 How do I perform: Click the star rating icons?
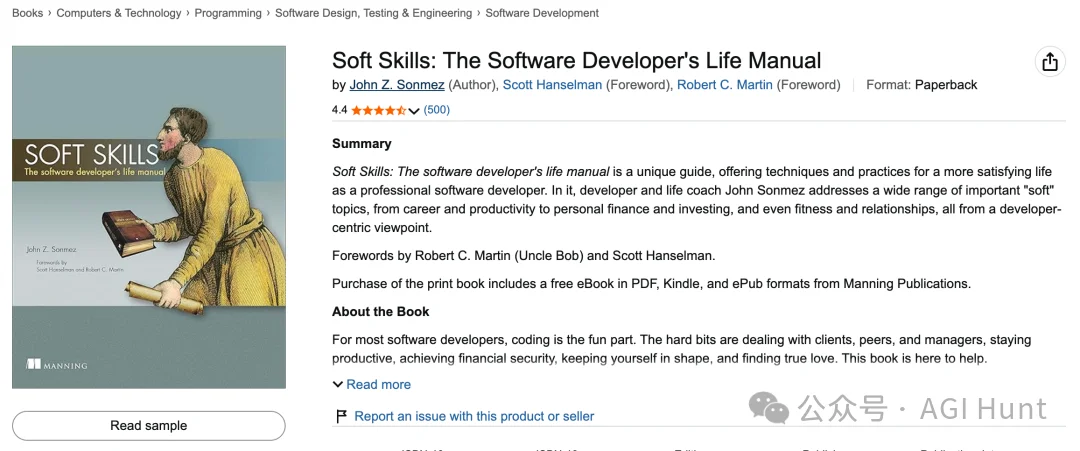point(378,110)
